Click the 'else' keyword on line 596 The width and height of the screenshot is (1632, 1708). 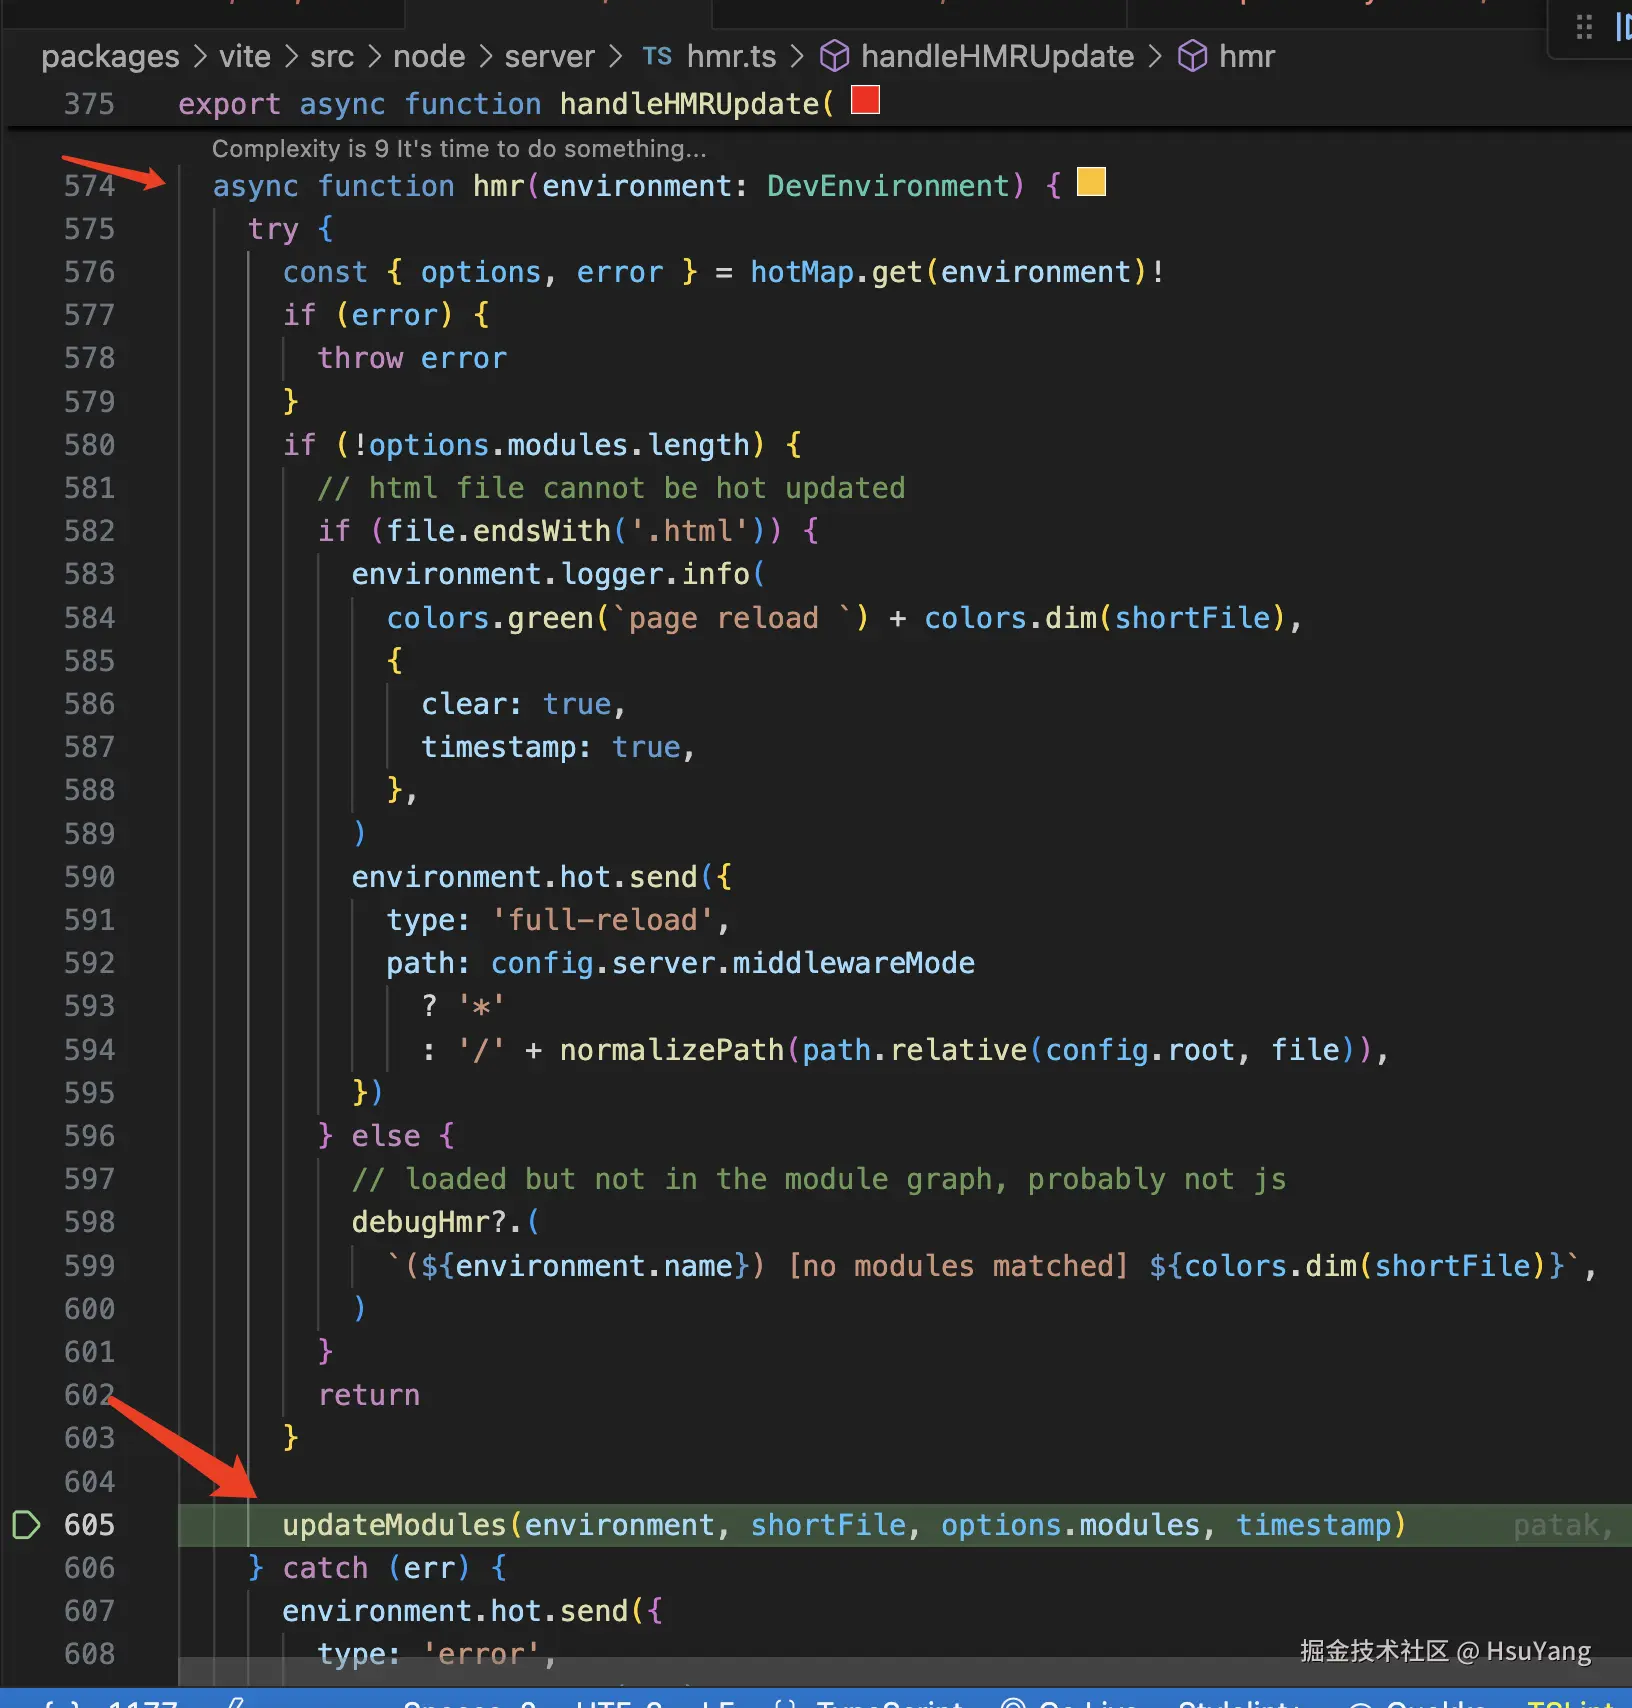[386, 1136]
